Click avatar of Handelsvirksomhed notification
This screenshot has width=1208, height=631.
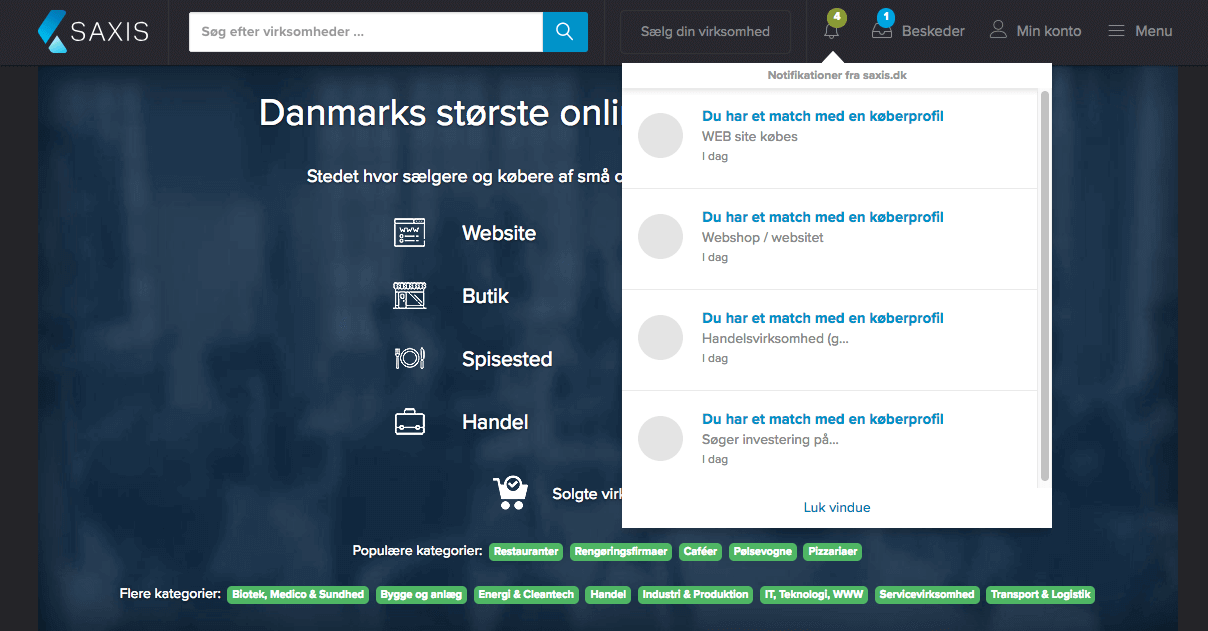pos(660,338)
